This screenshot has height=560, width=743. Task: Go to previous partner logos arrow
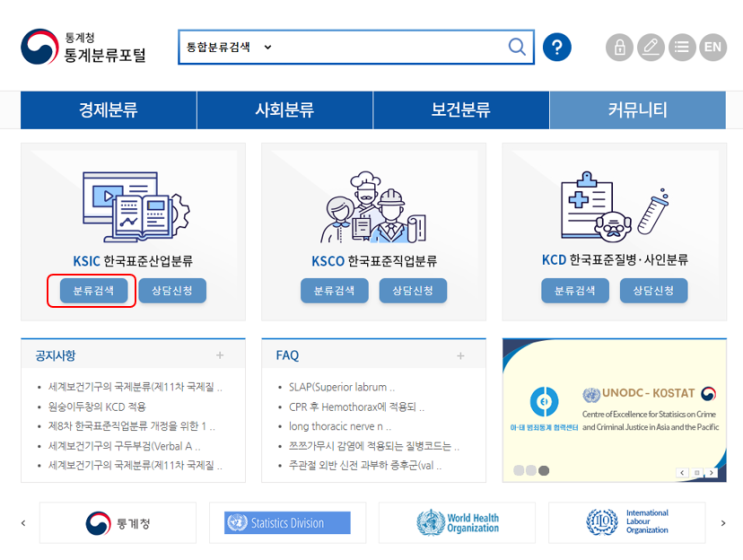pyautogui.click(x=23, y=523)
